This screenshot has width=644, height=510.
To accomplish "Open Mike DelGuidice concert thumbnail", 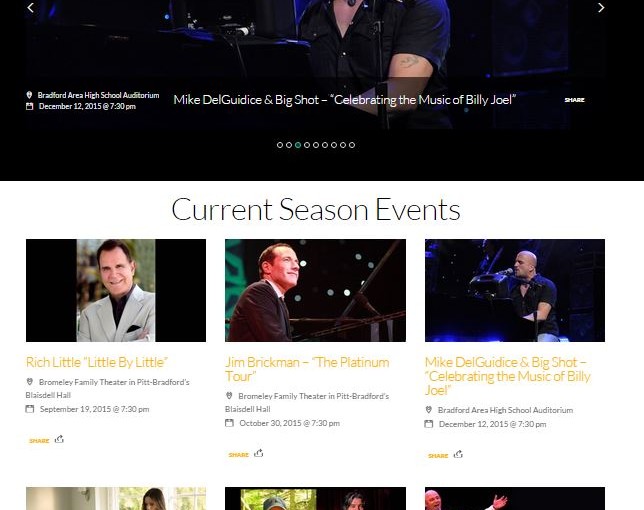I will (x=515, y=290).
